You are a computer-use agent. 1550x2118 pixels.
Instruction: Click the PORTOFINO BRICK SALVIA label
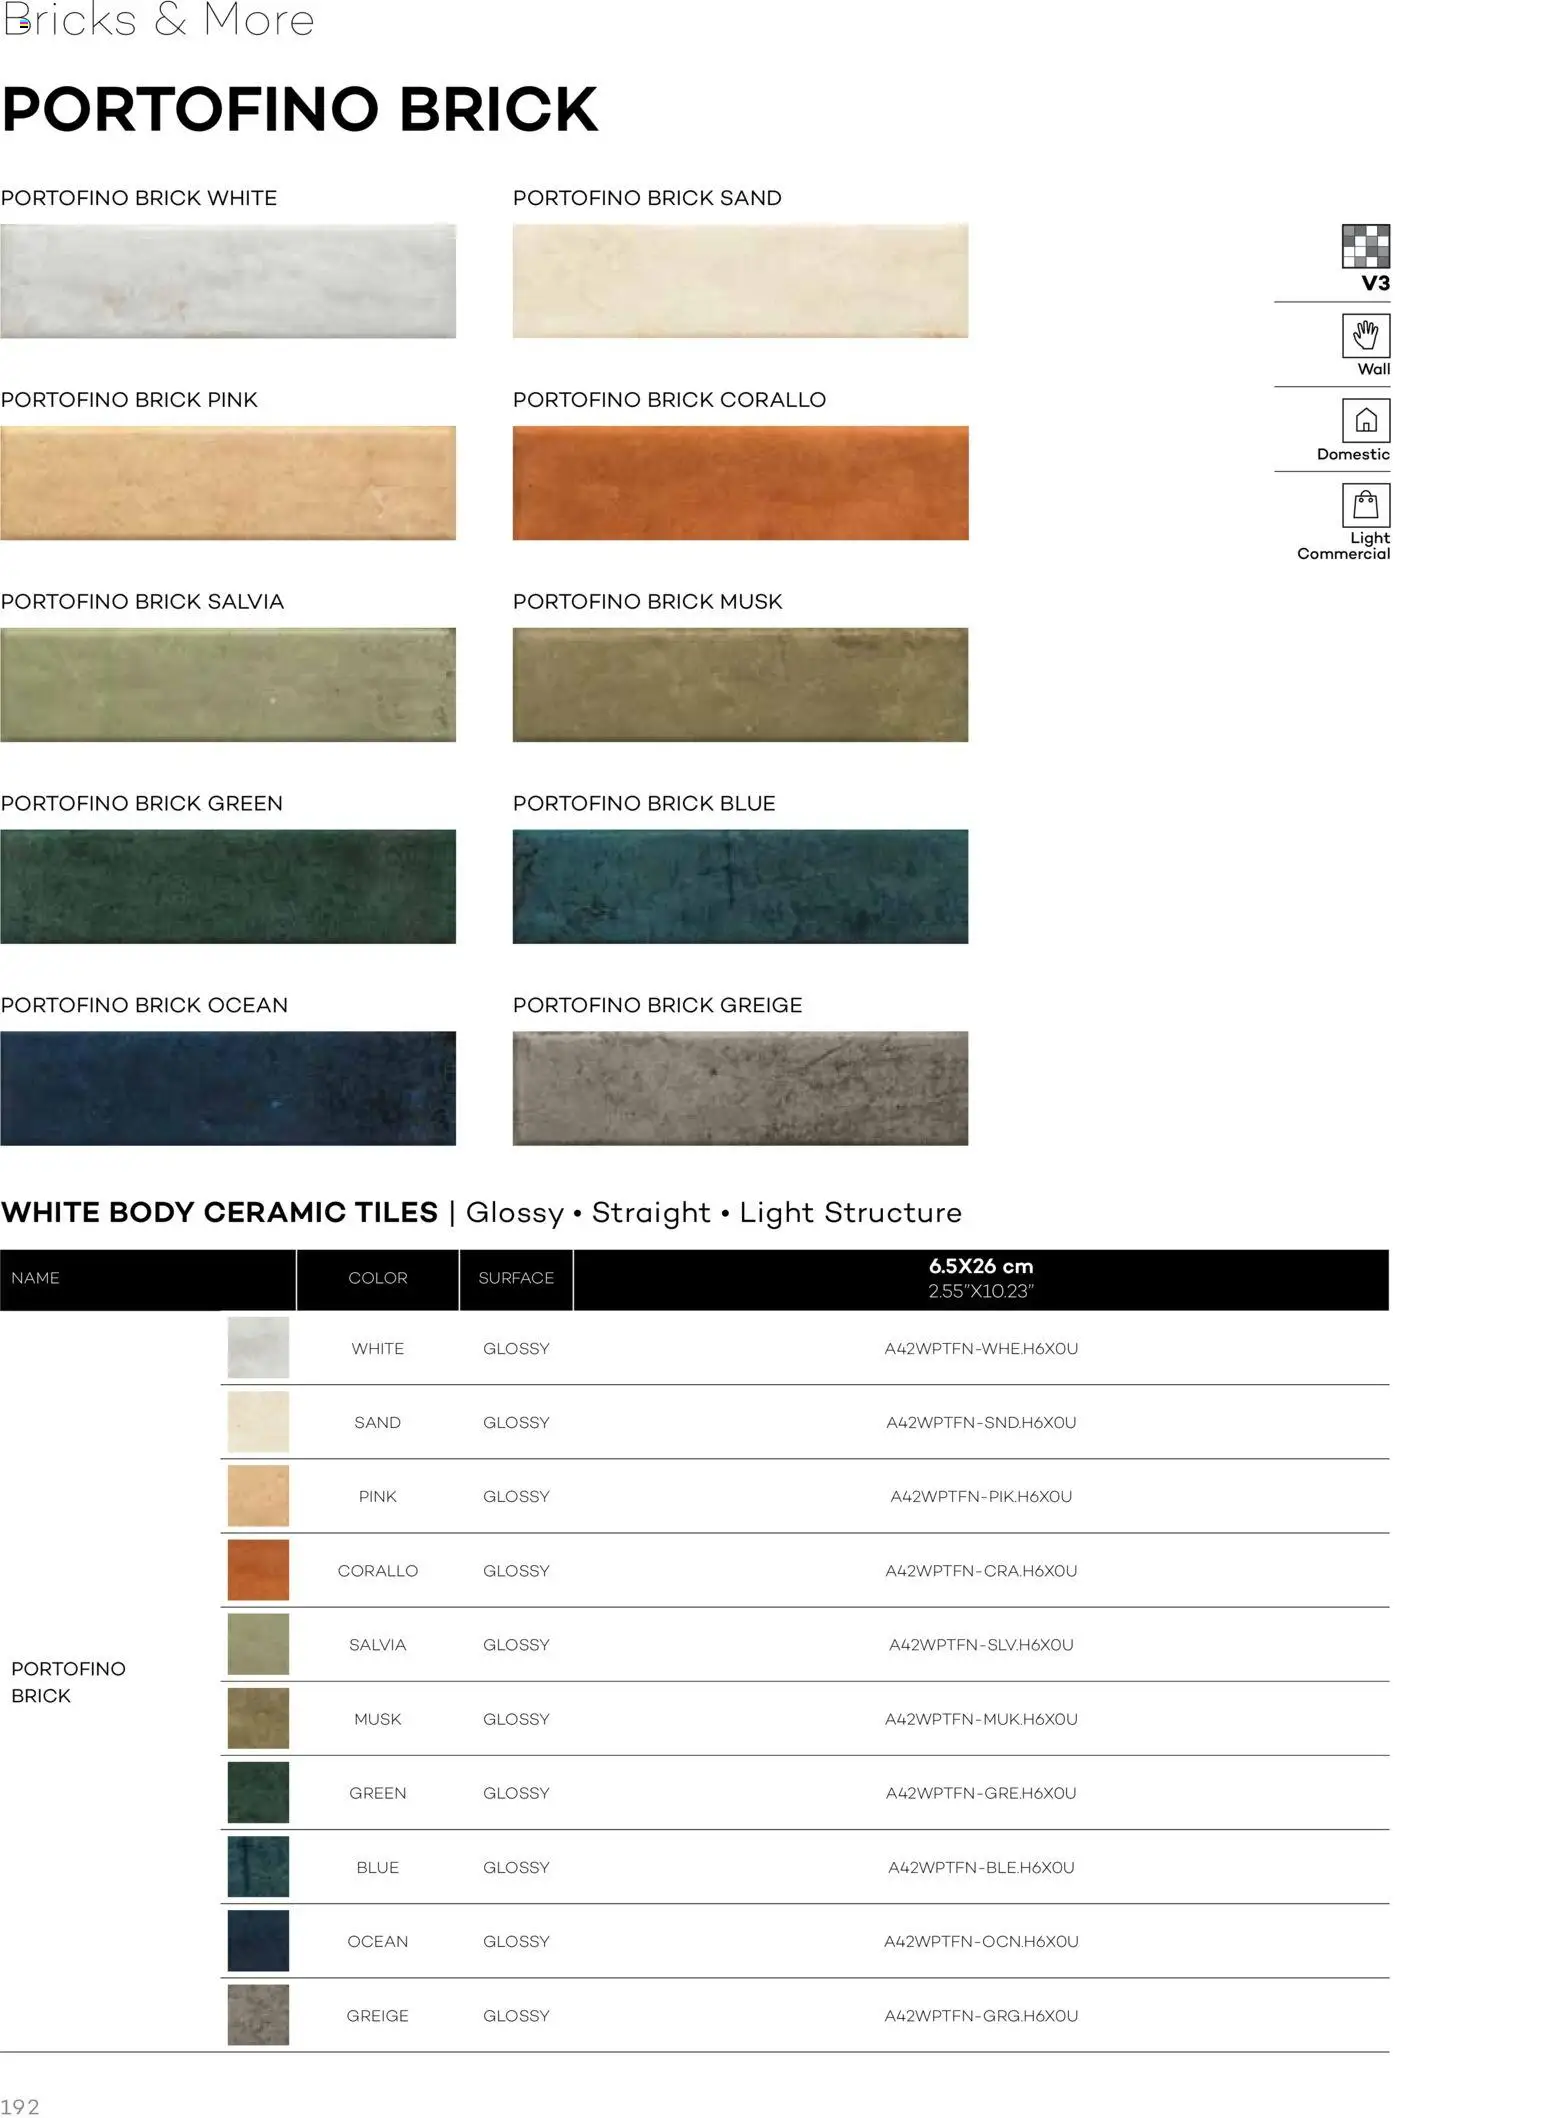(142, 602)
